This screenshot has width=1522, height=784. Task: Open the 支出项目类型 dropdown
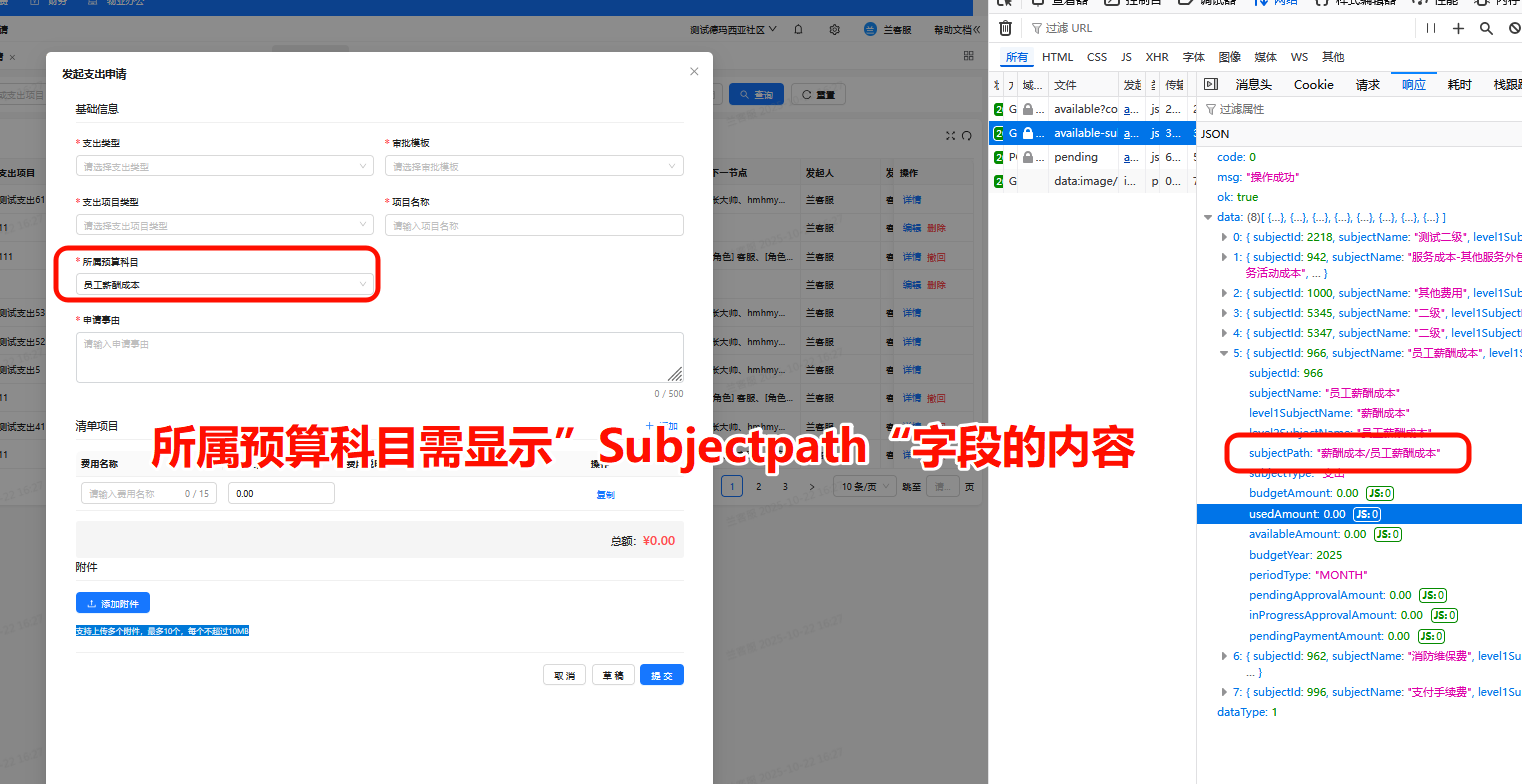click(225, 225)
